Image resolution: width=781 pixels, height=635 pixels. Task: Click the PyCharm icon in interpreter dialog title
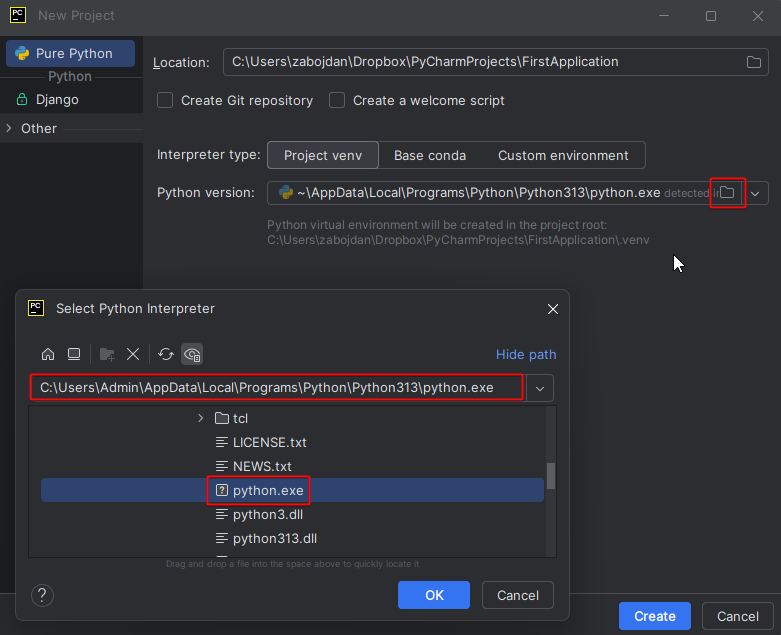tap(36, 308)
